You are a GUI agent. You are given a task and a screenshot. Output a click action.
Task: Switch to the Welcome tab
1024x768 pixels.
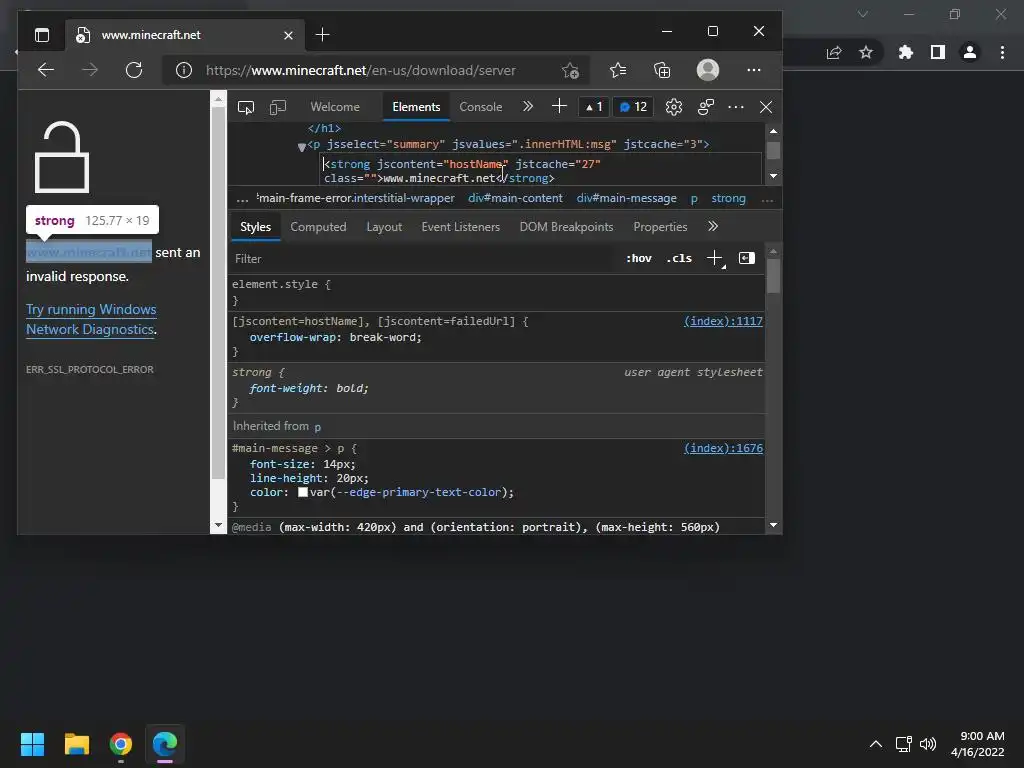335,106
